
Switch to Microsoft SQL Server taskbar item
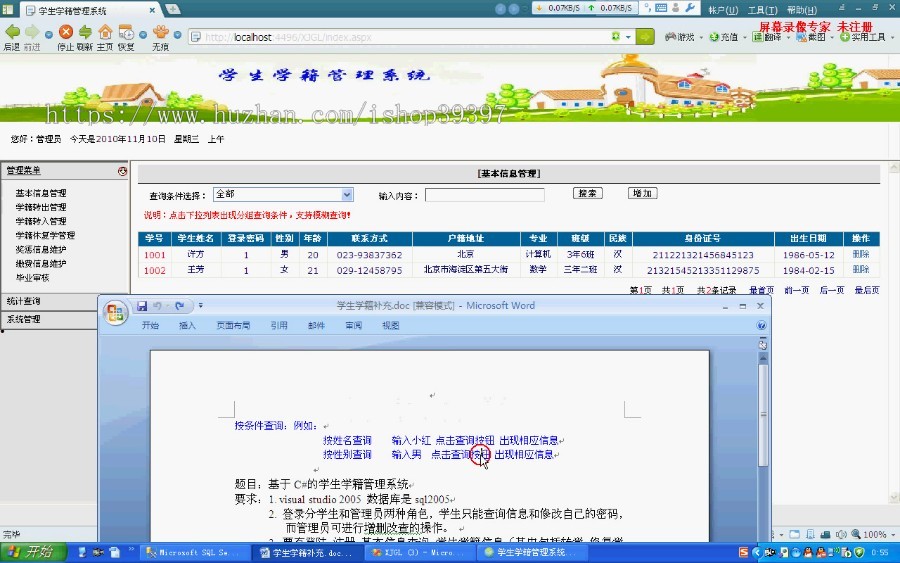point(195,553)
